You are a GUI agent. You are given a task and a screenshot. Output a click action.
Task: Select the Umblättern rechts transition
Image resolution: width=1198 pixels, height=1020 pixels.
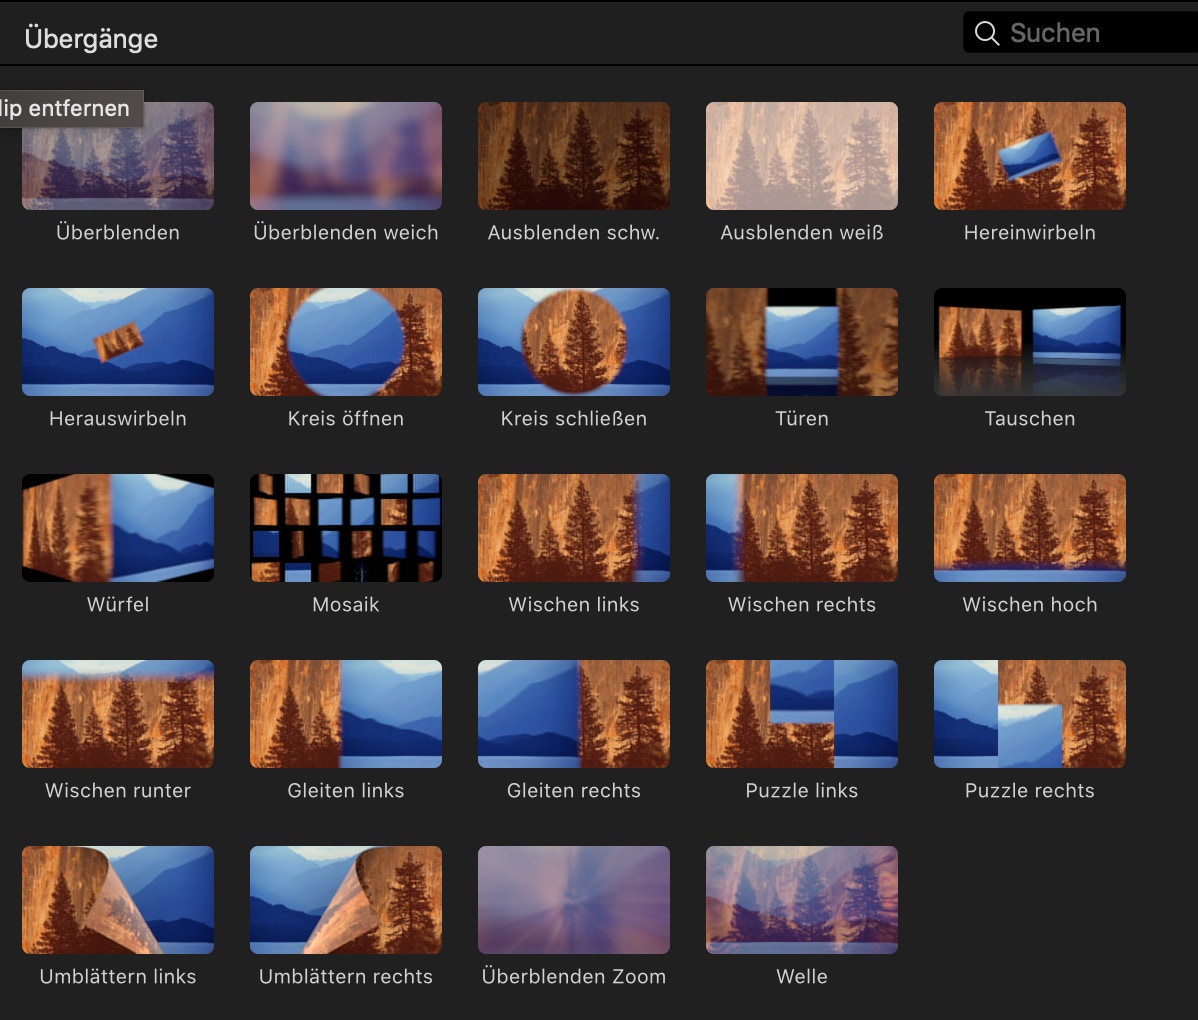(346, 900)
